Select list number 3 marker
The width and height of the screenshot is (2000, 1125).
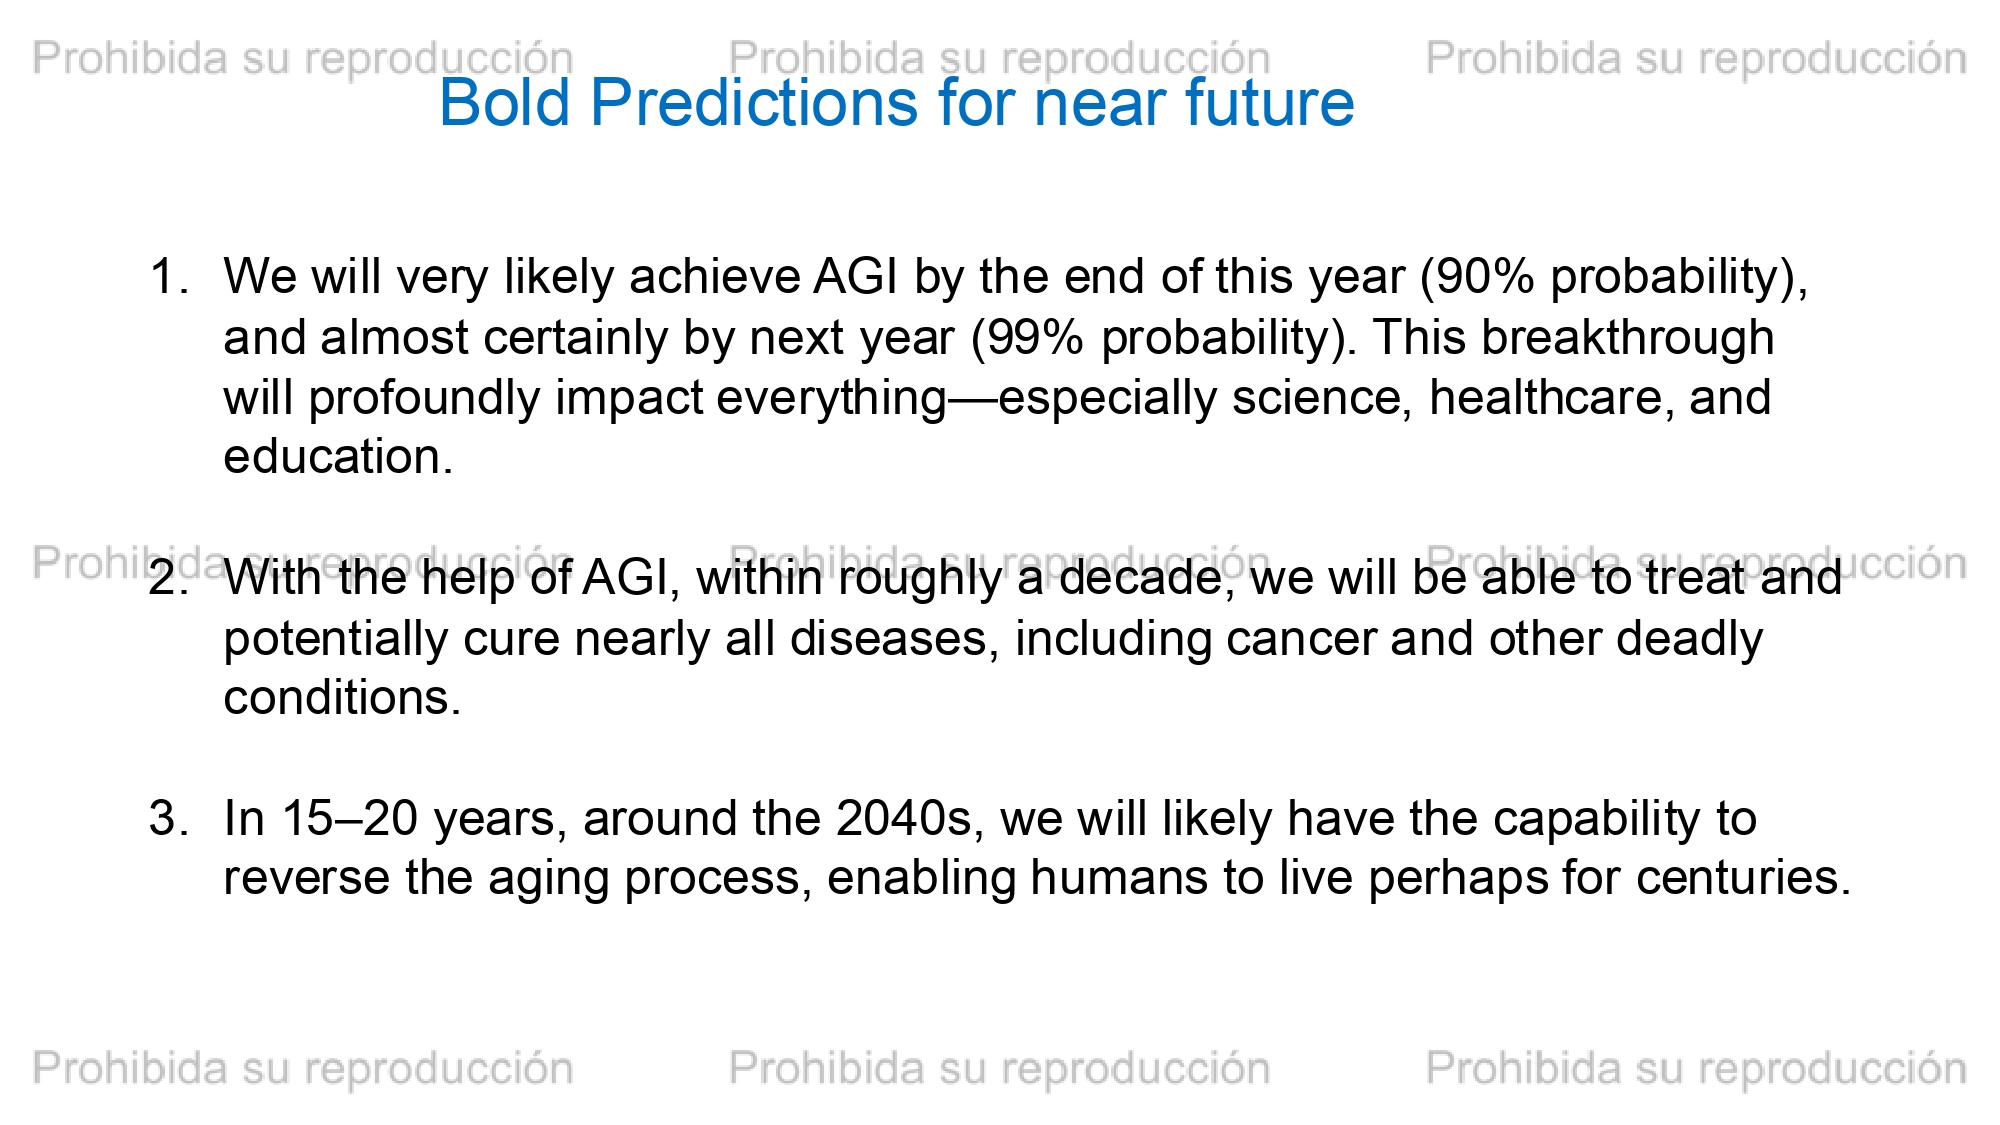pos(169,819)
